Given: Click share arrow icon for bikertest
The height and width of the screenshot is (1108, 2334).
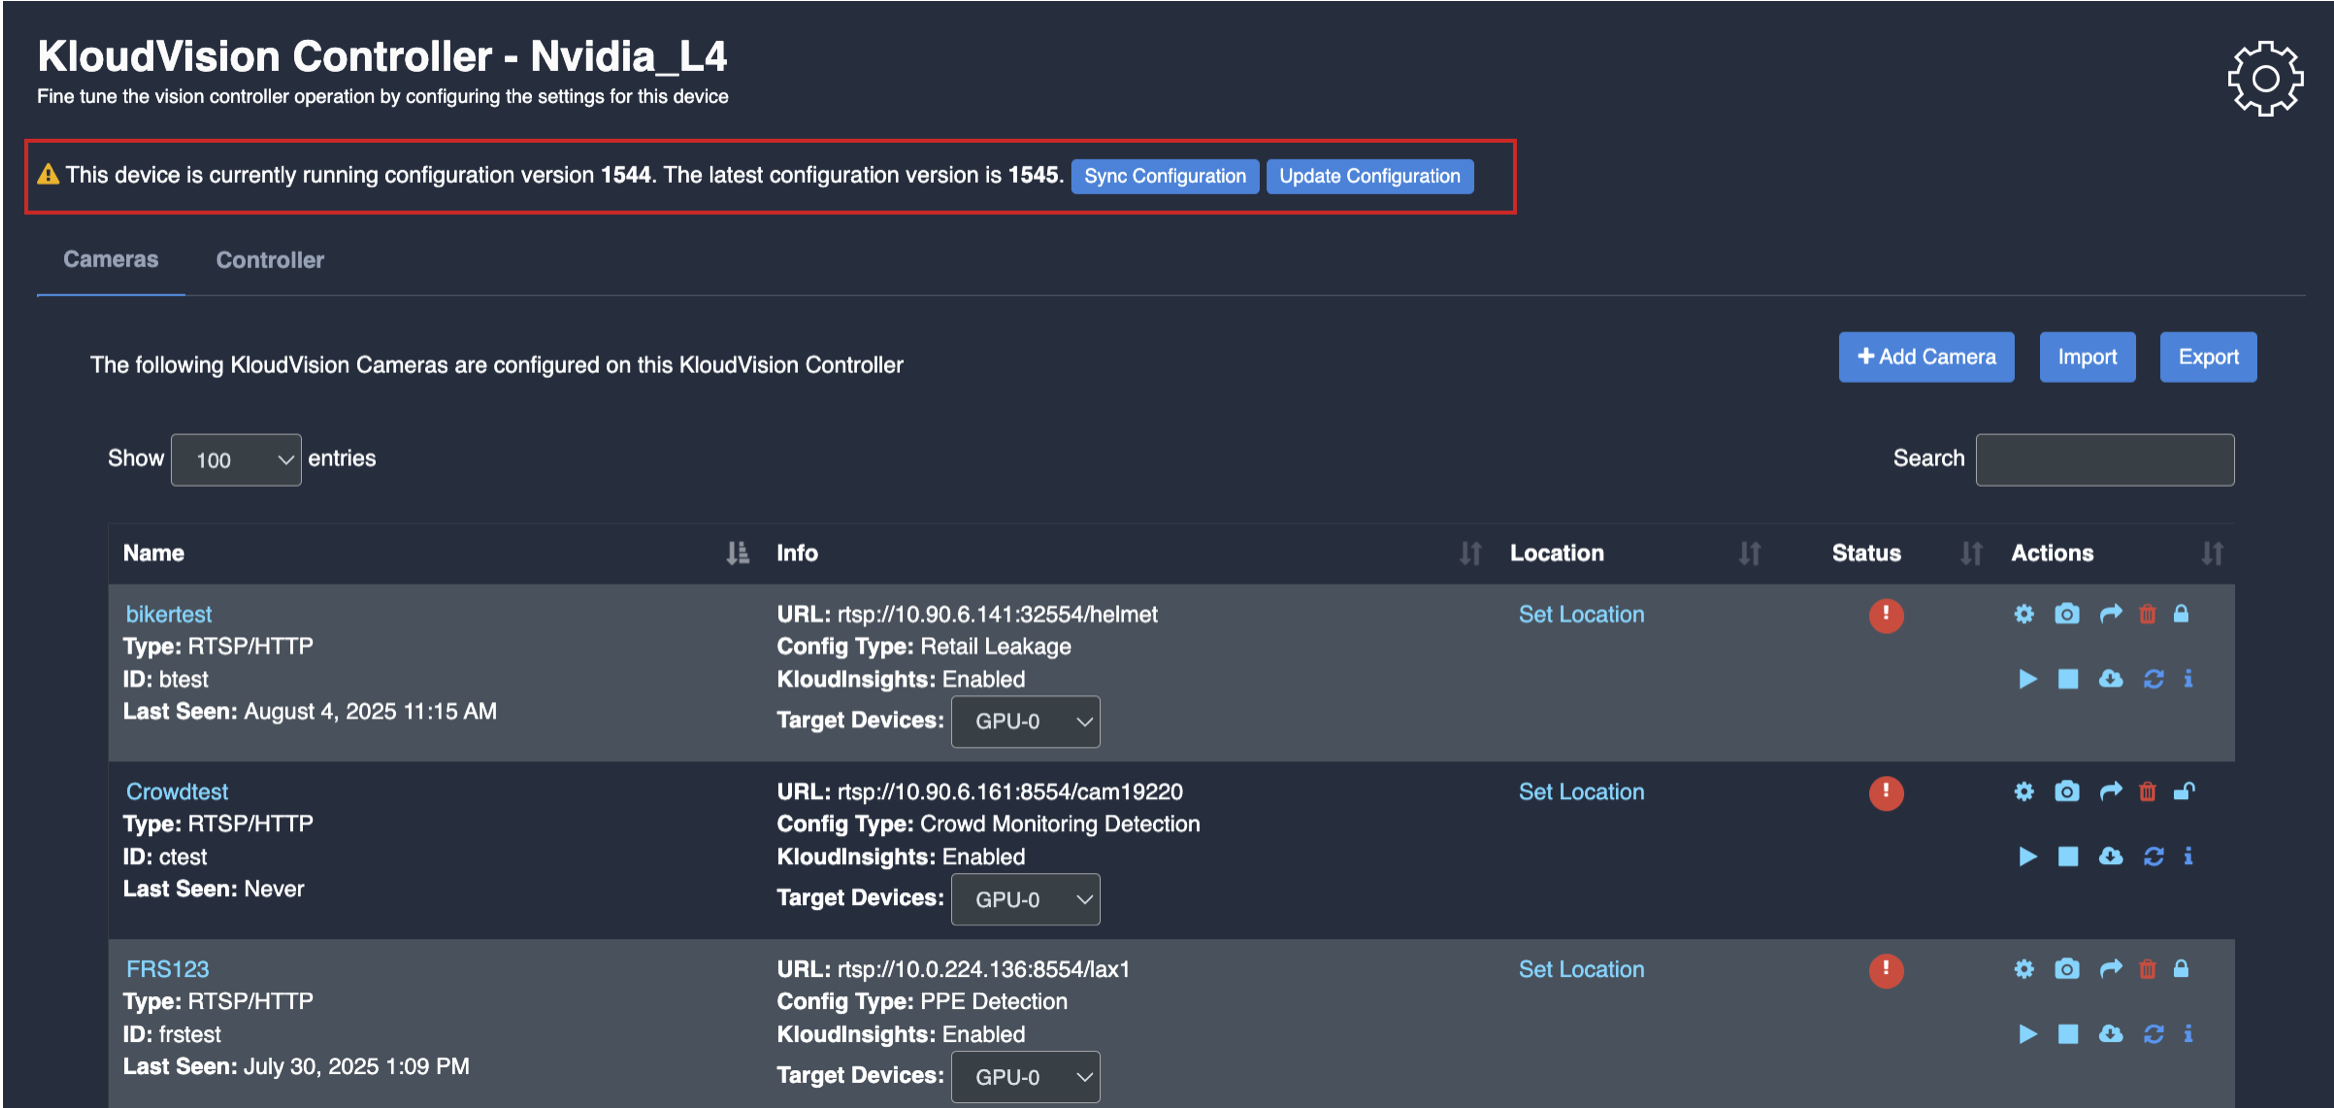Looking at the screenshot, I should click(x=2110, y=614).
